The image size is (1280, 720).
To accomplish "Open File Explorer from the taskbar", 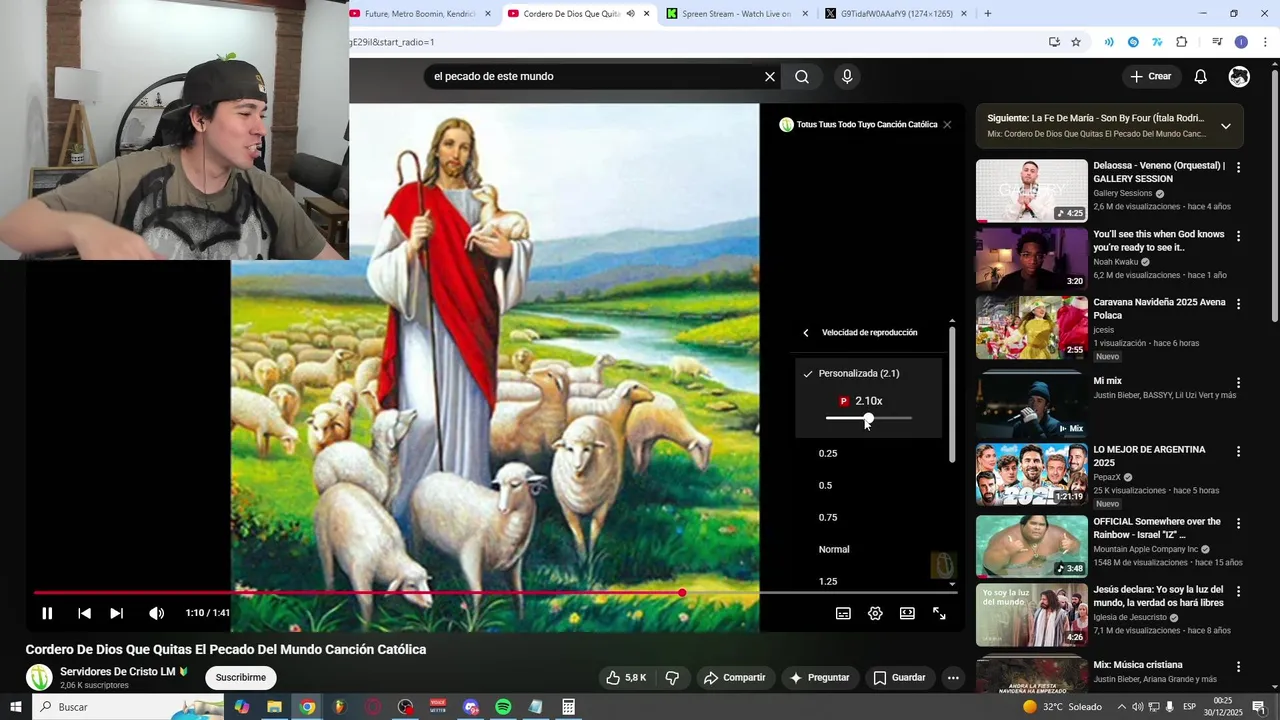I will (x=274, y=707).
